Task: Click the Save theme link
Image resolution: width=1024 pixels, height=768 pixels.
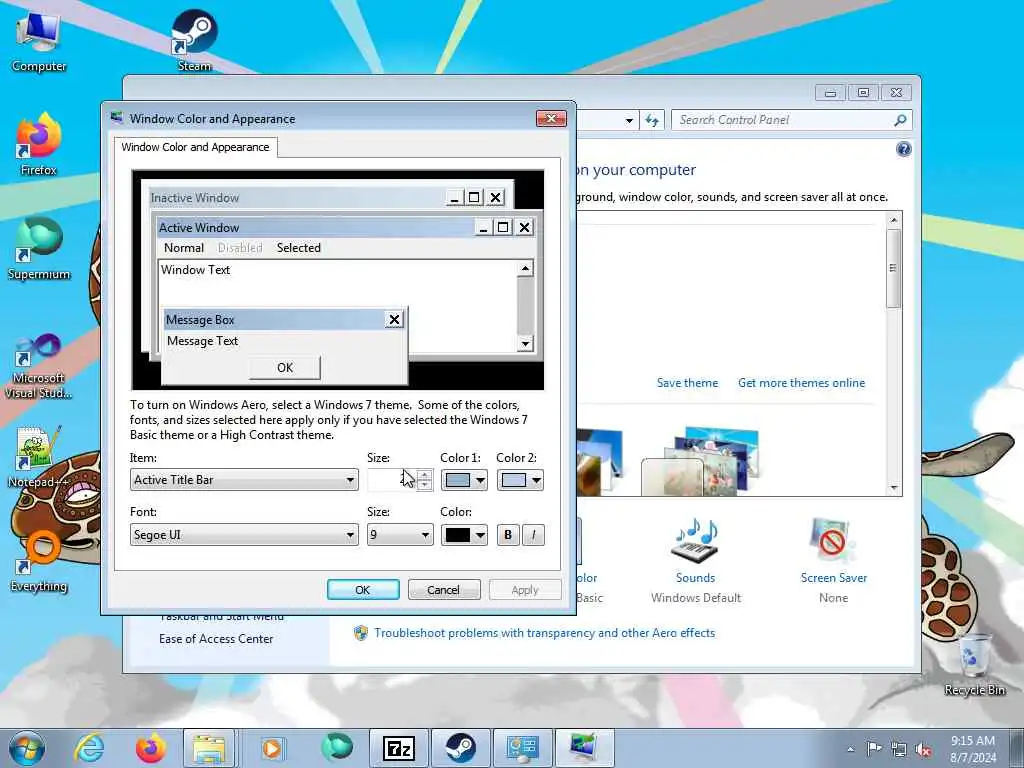Action: [687, 383]
